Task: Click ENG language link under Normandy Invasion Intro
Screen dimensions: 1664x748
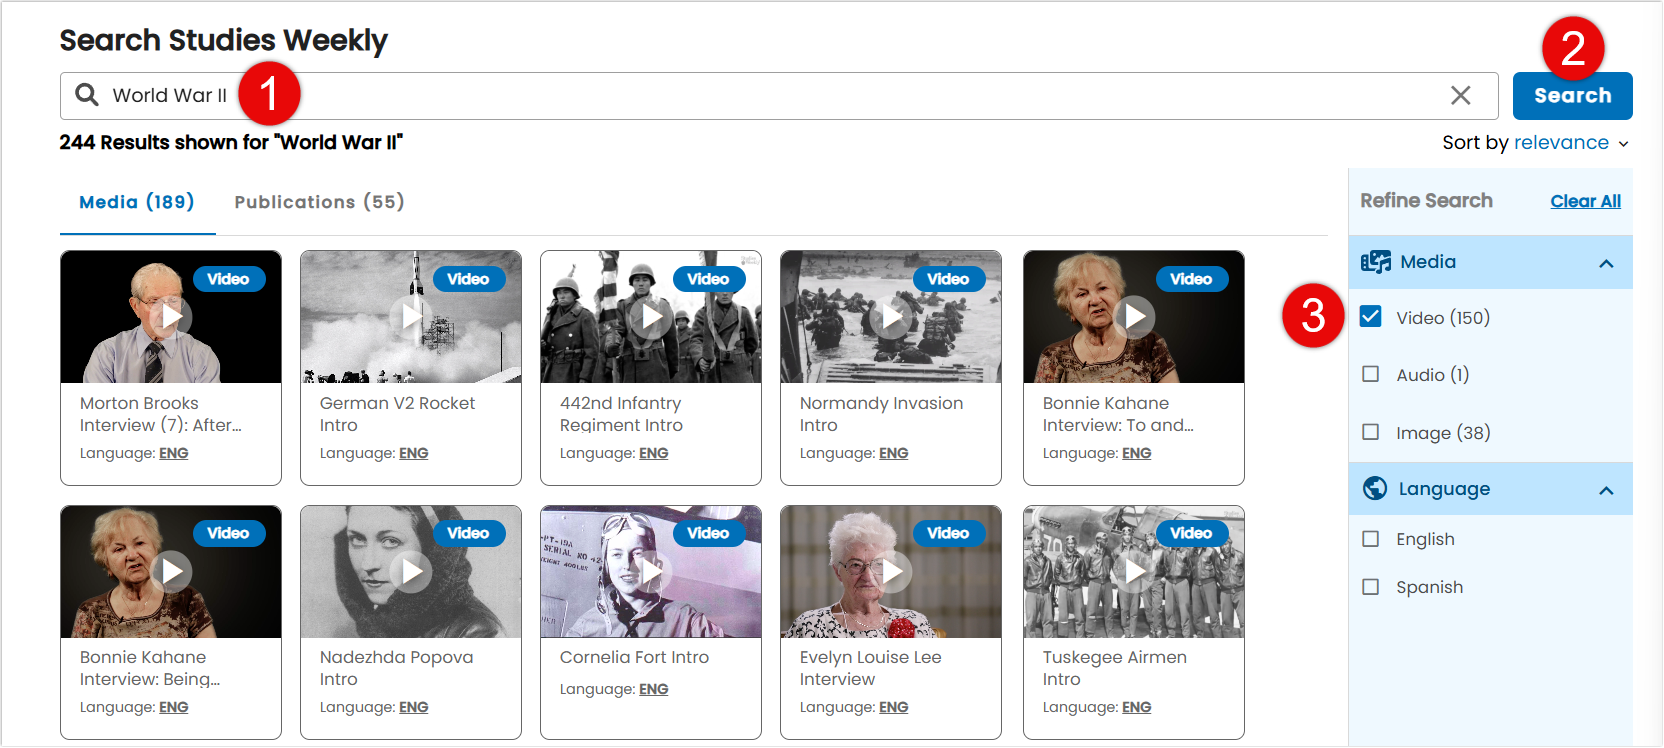Action: click(894, 453)
